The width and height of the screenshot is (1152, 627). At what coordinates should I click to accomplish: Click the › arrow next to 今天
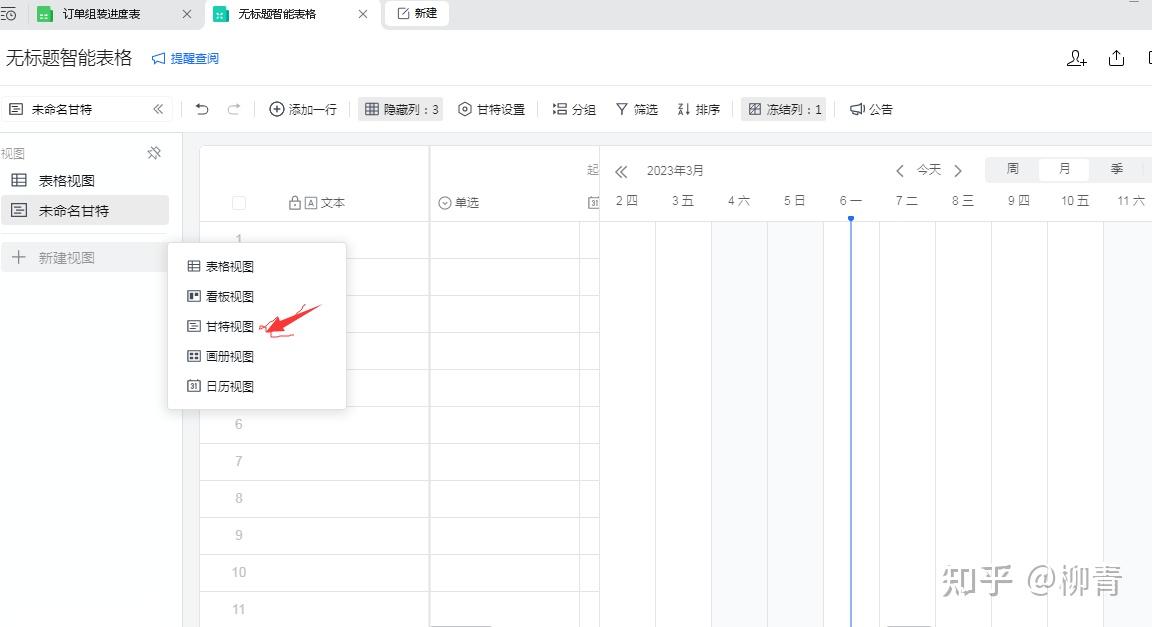(x=958, y=170)
